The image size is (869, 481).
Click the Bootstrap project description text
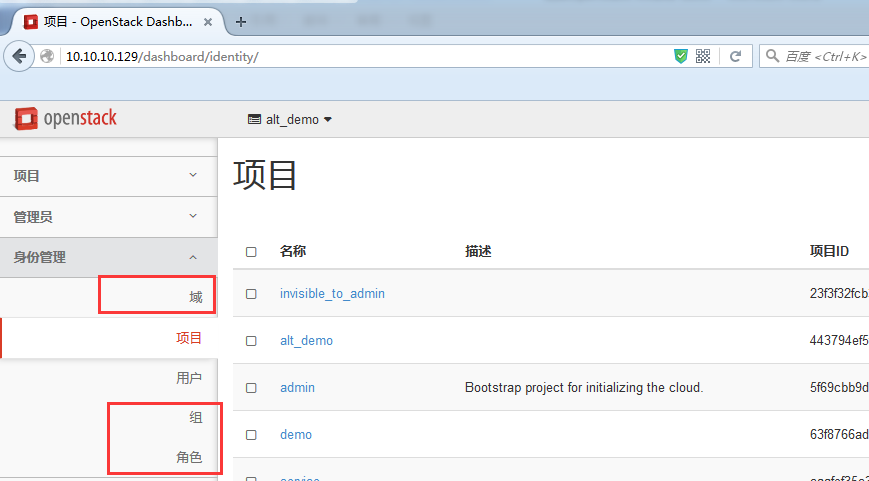tap(584, 387)
